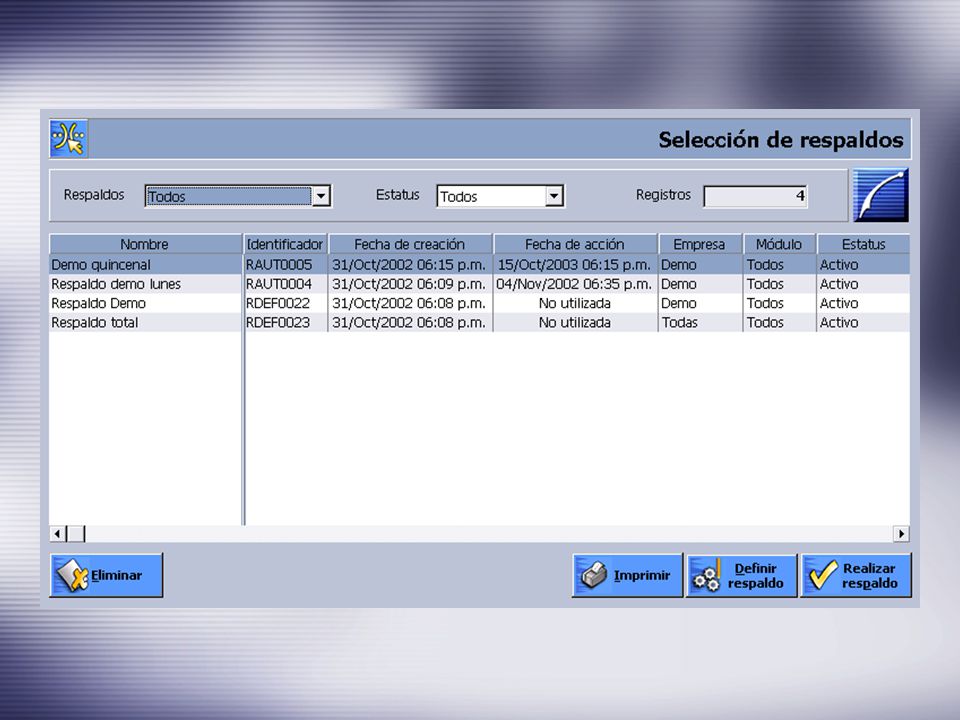960x720 pixels.
Task: Click the Respaldos combo box showing Todos
Action: 238,196
